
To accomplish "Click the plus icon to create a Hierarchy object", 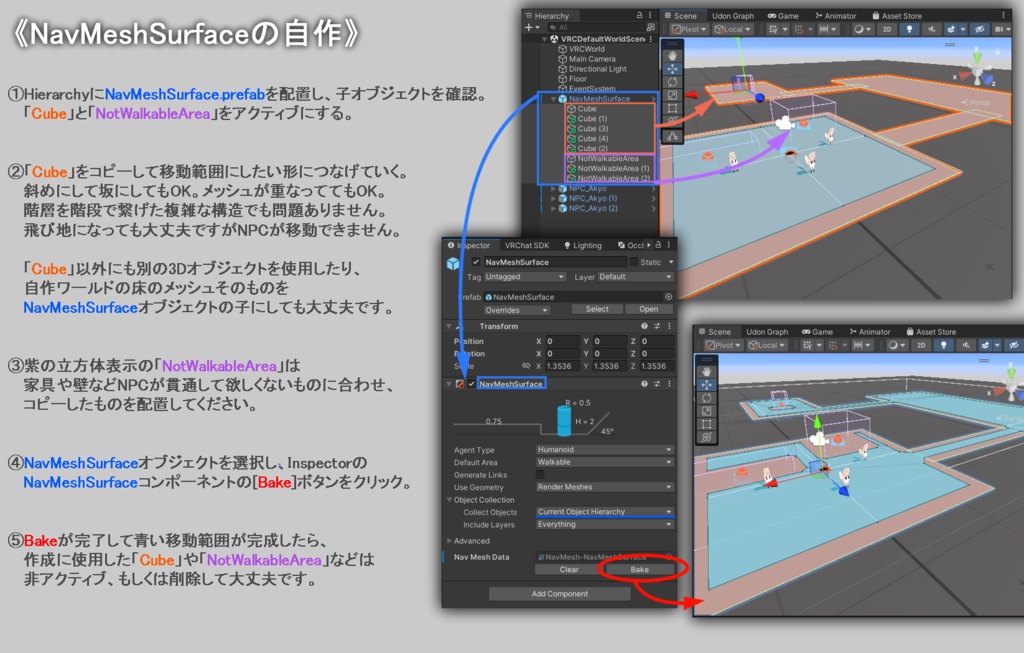I will [528, 26].
